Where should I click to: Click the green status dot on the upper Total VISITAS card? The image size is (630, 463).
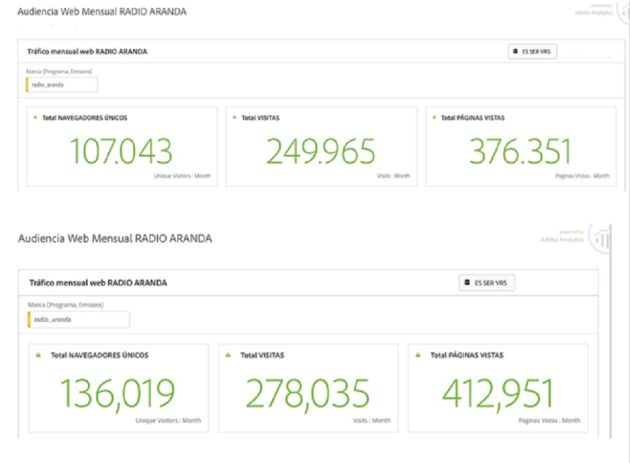pyautogui.click(x=235, y=117)
